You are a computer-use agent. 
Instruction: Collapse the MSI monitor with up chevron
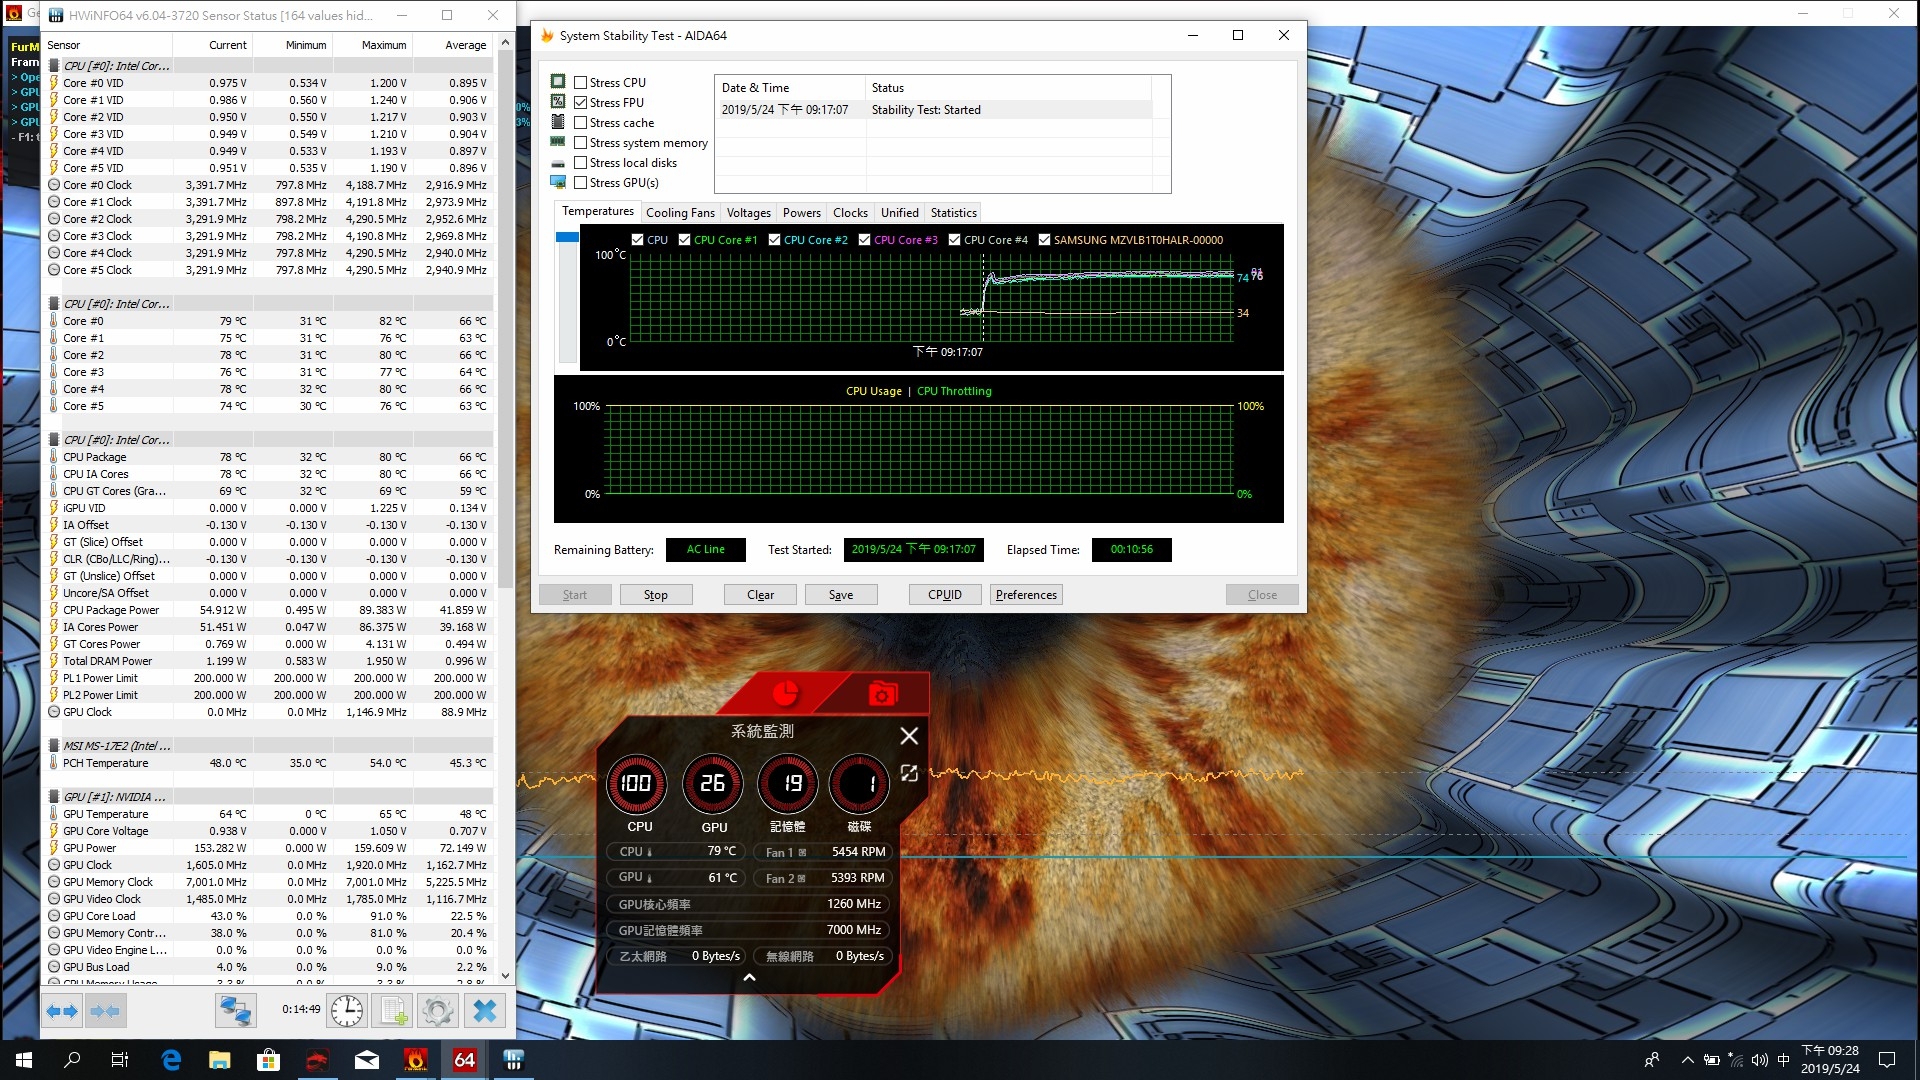click(x=749, y=978)
